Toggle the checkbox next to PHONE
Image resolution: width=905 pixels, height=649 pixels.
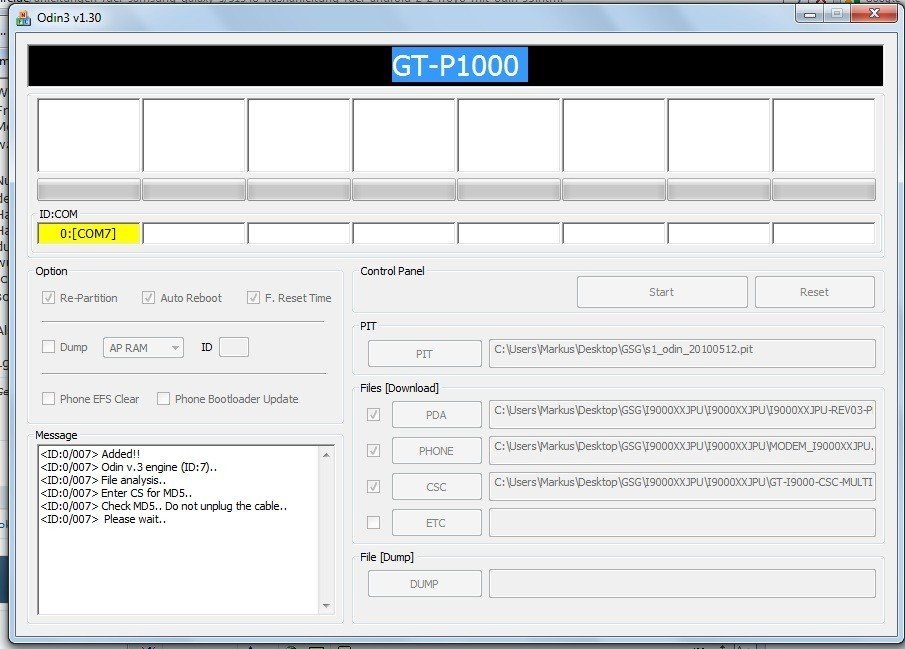(373, 450)
